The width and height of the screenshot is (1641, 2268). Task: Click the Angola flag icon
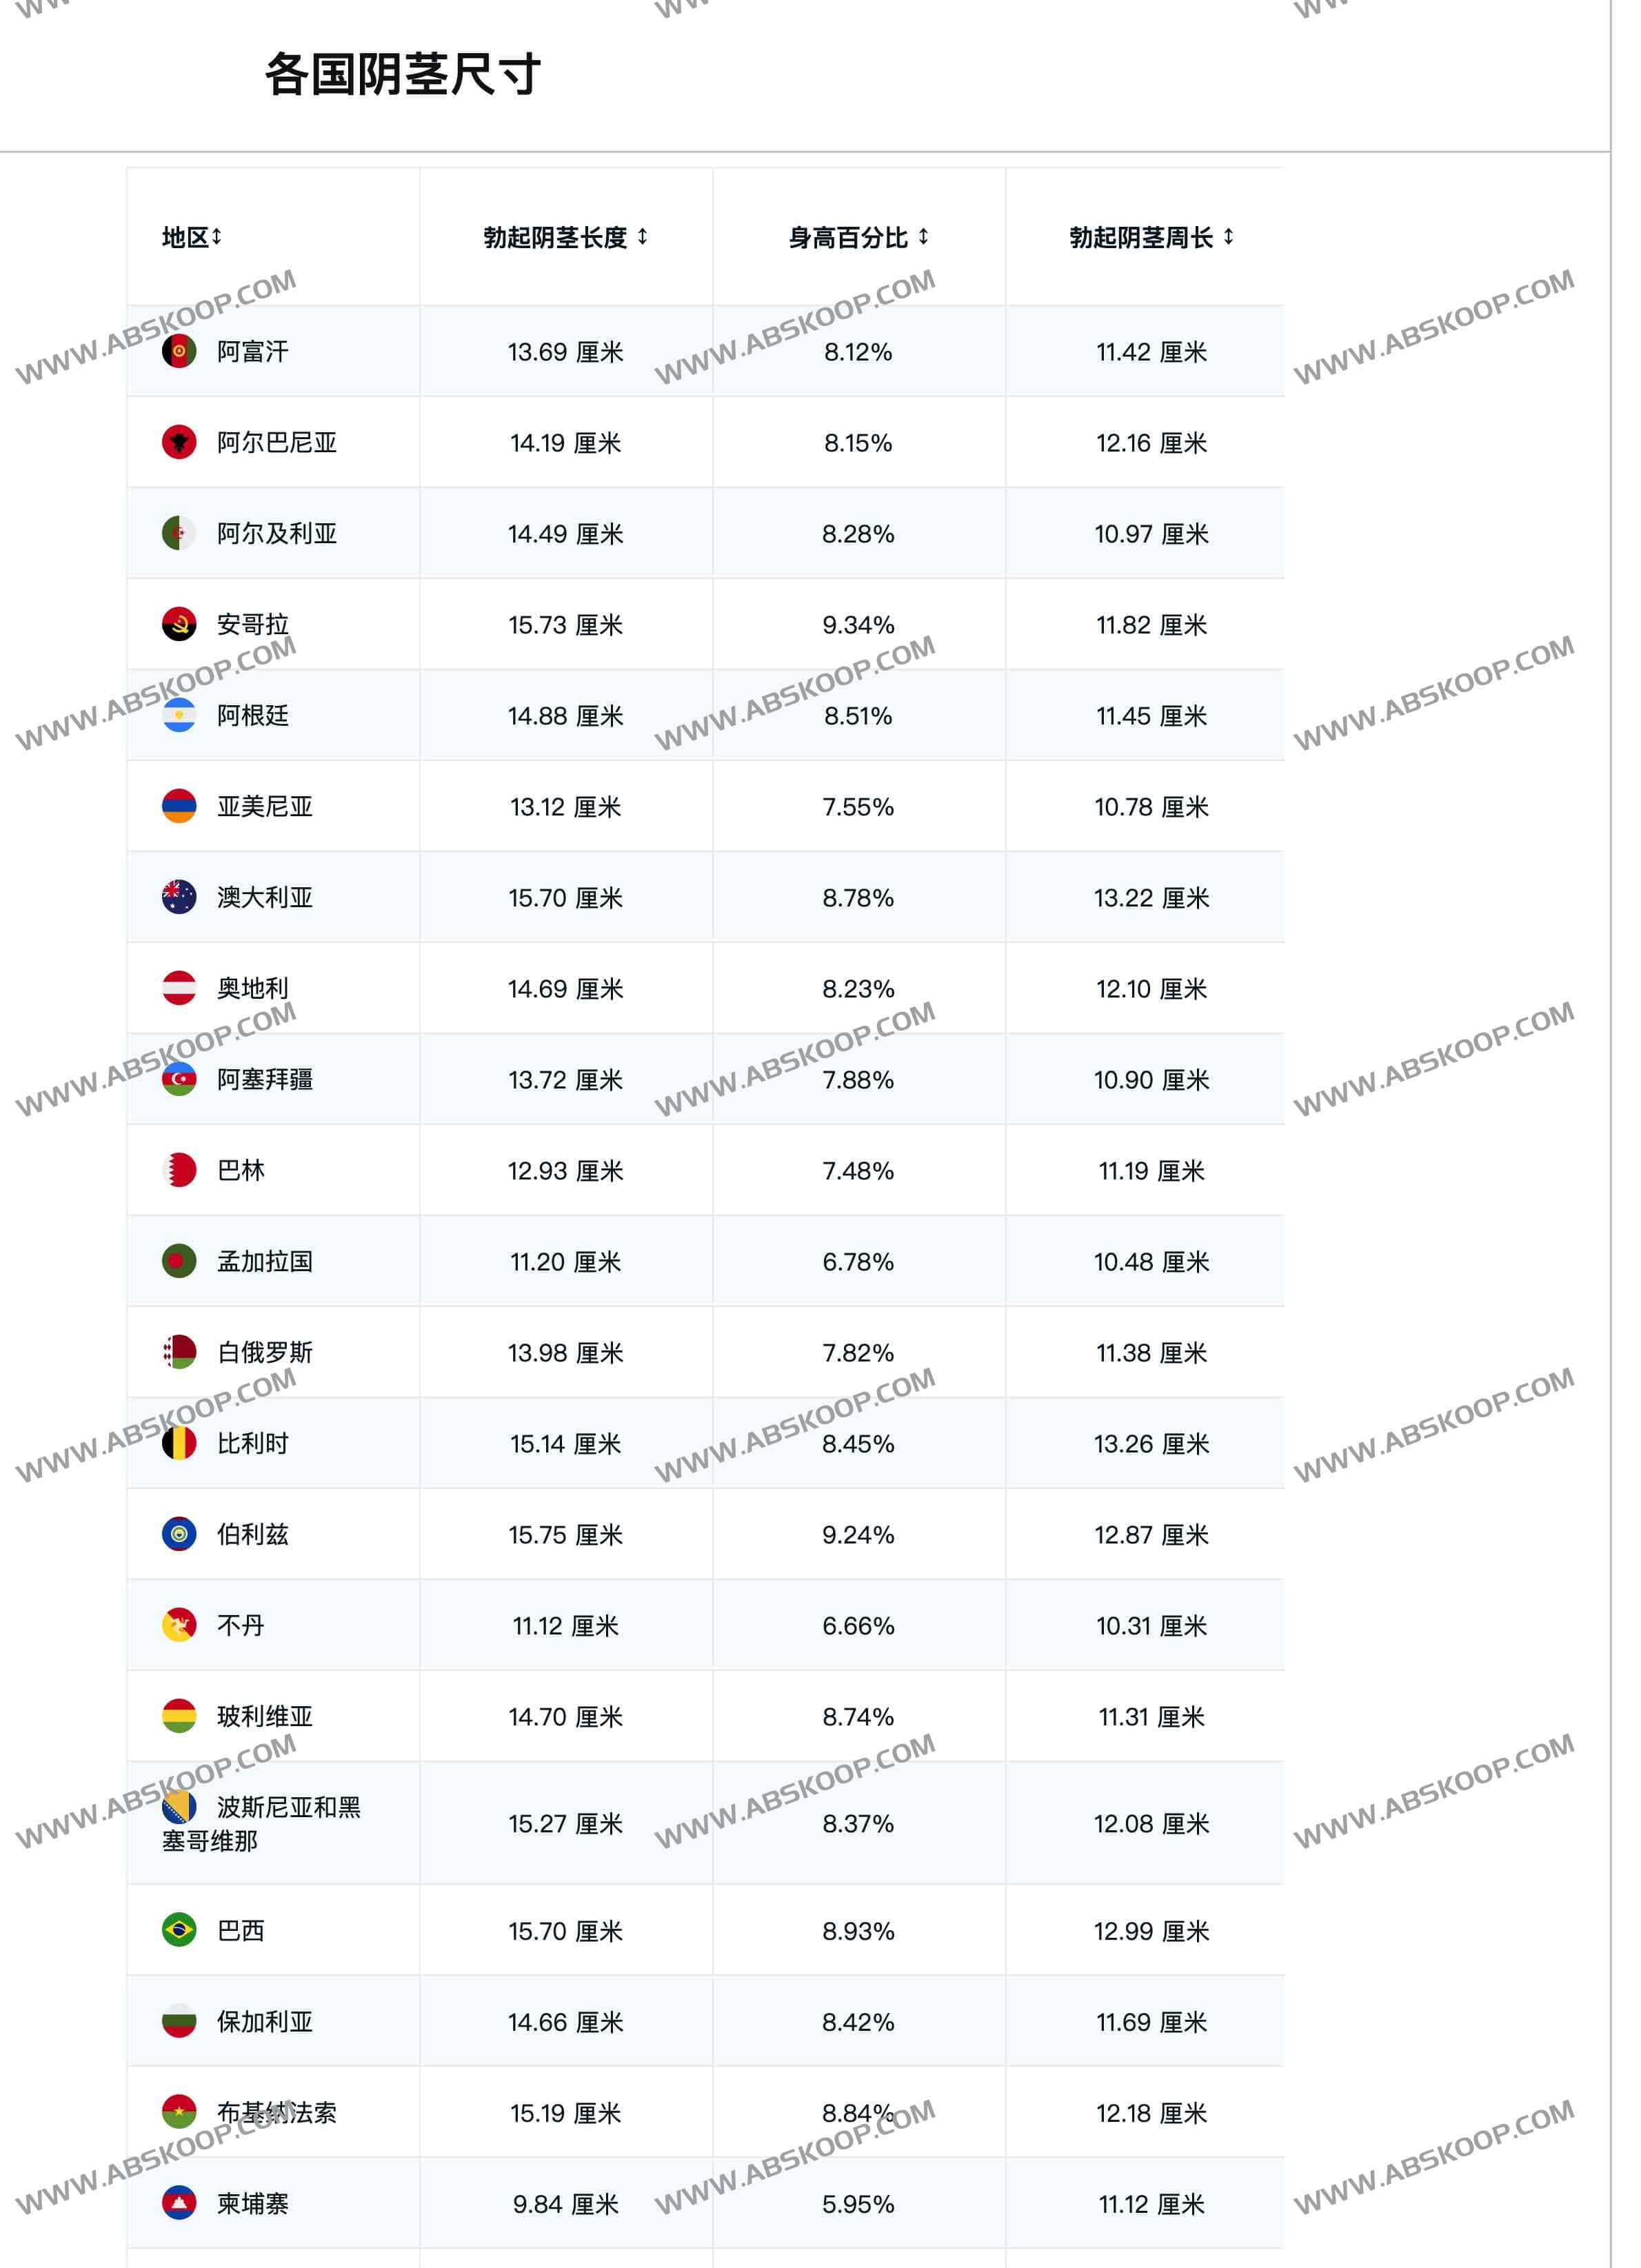click(x=179, y=624)
